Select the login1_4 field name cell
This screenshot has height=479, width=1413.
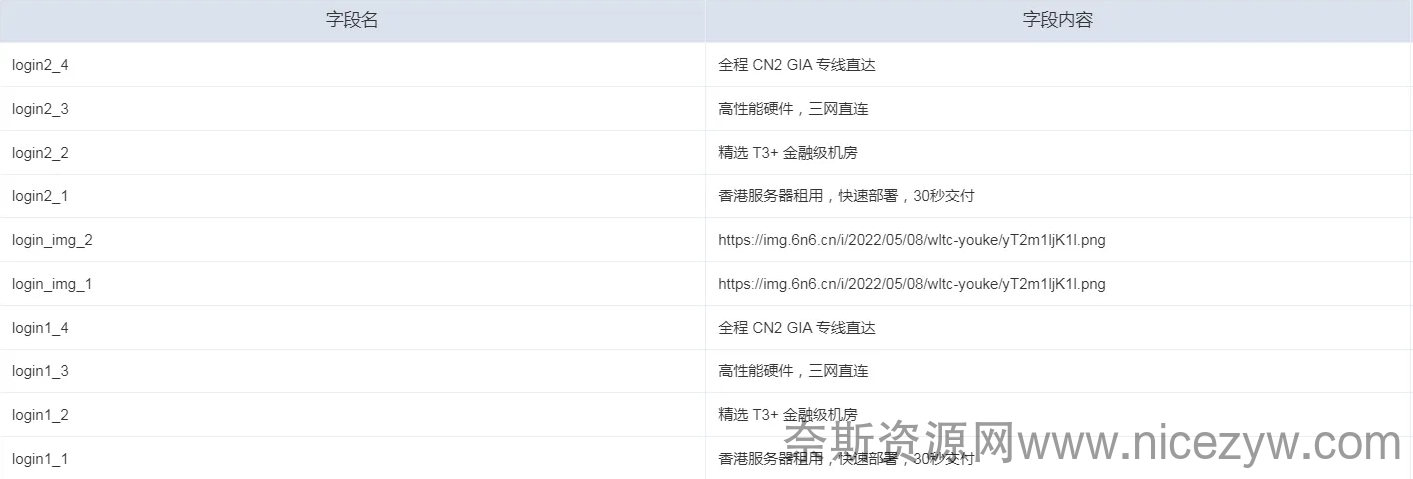pos(352,328)
